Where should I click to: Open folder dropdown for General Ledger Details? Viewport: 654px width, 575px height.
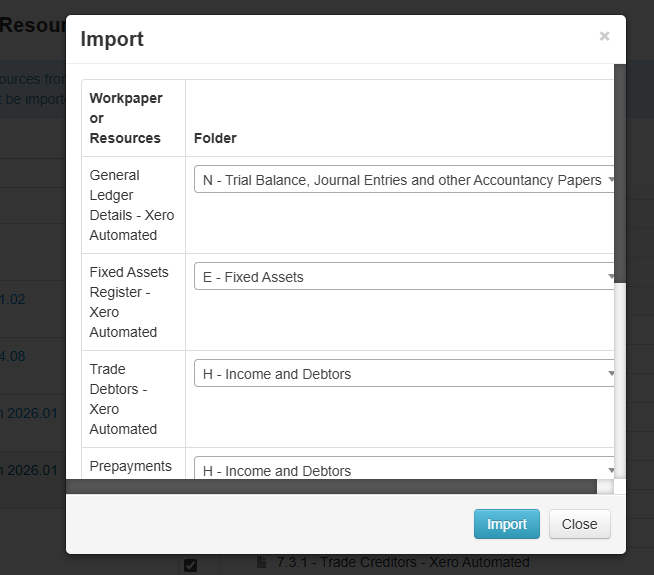click(402, 180)
